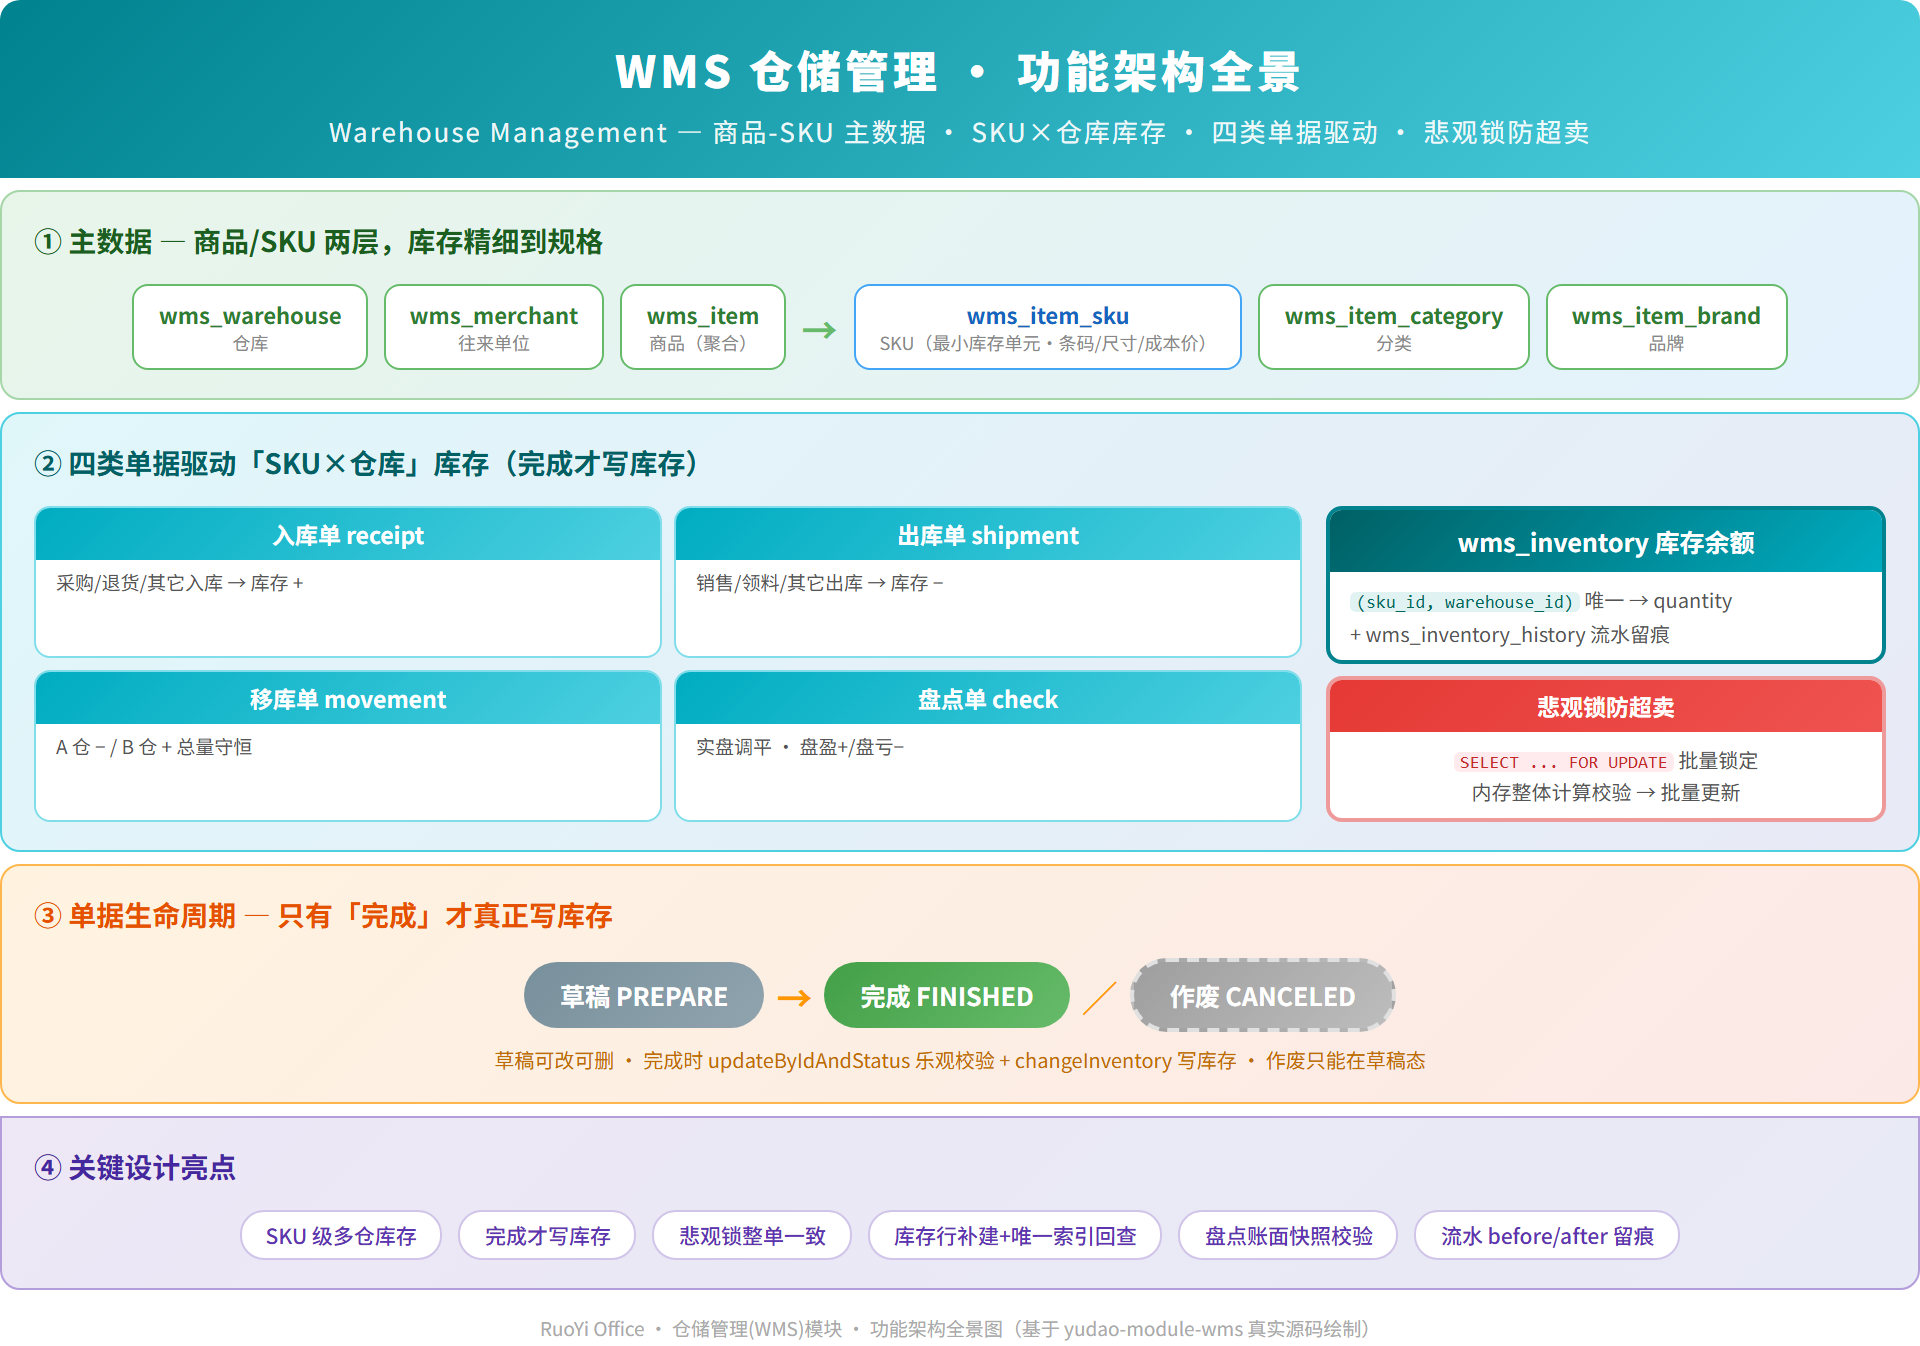The height and width of the screenshot is (1346, 1920).
Task: Click text 采购/退货/其它入库 → 库存 +
Action: [x=180, y=583]
